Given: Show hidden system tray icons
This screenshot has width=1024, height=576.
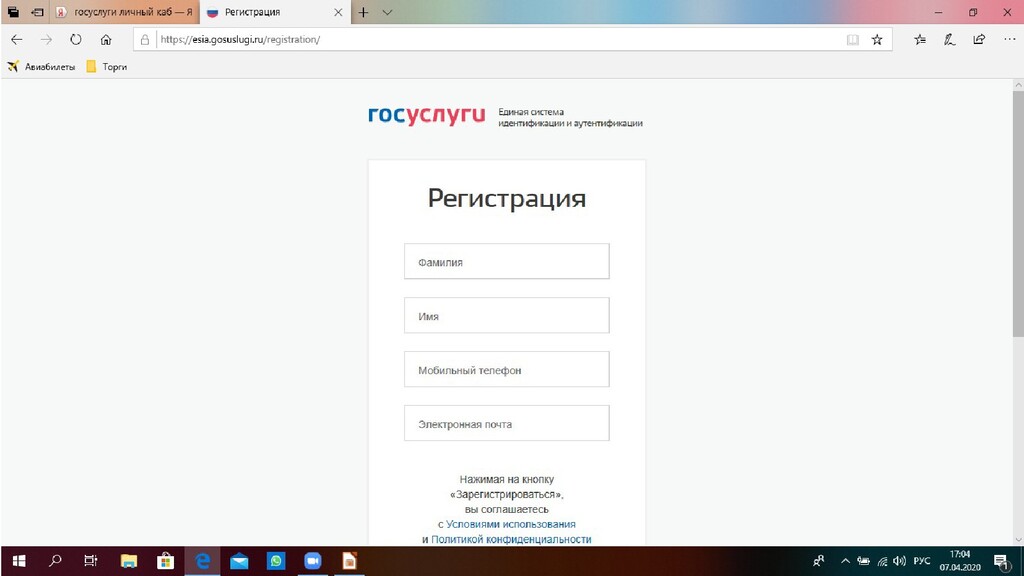Looking at the screenshot, I should (x=845, y=561).
